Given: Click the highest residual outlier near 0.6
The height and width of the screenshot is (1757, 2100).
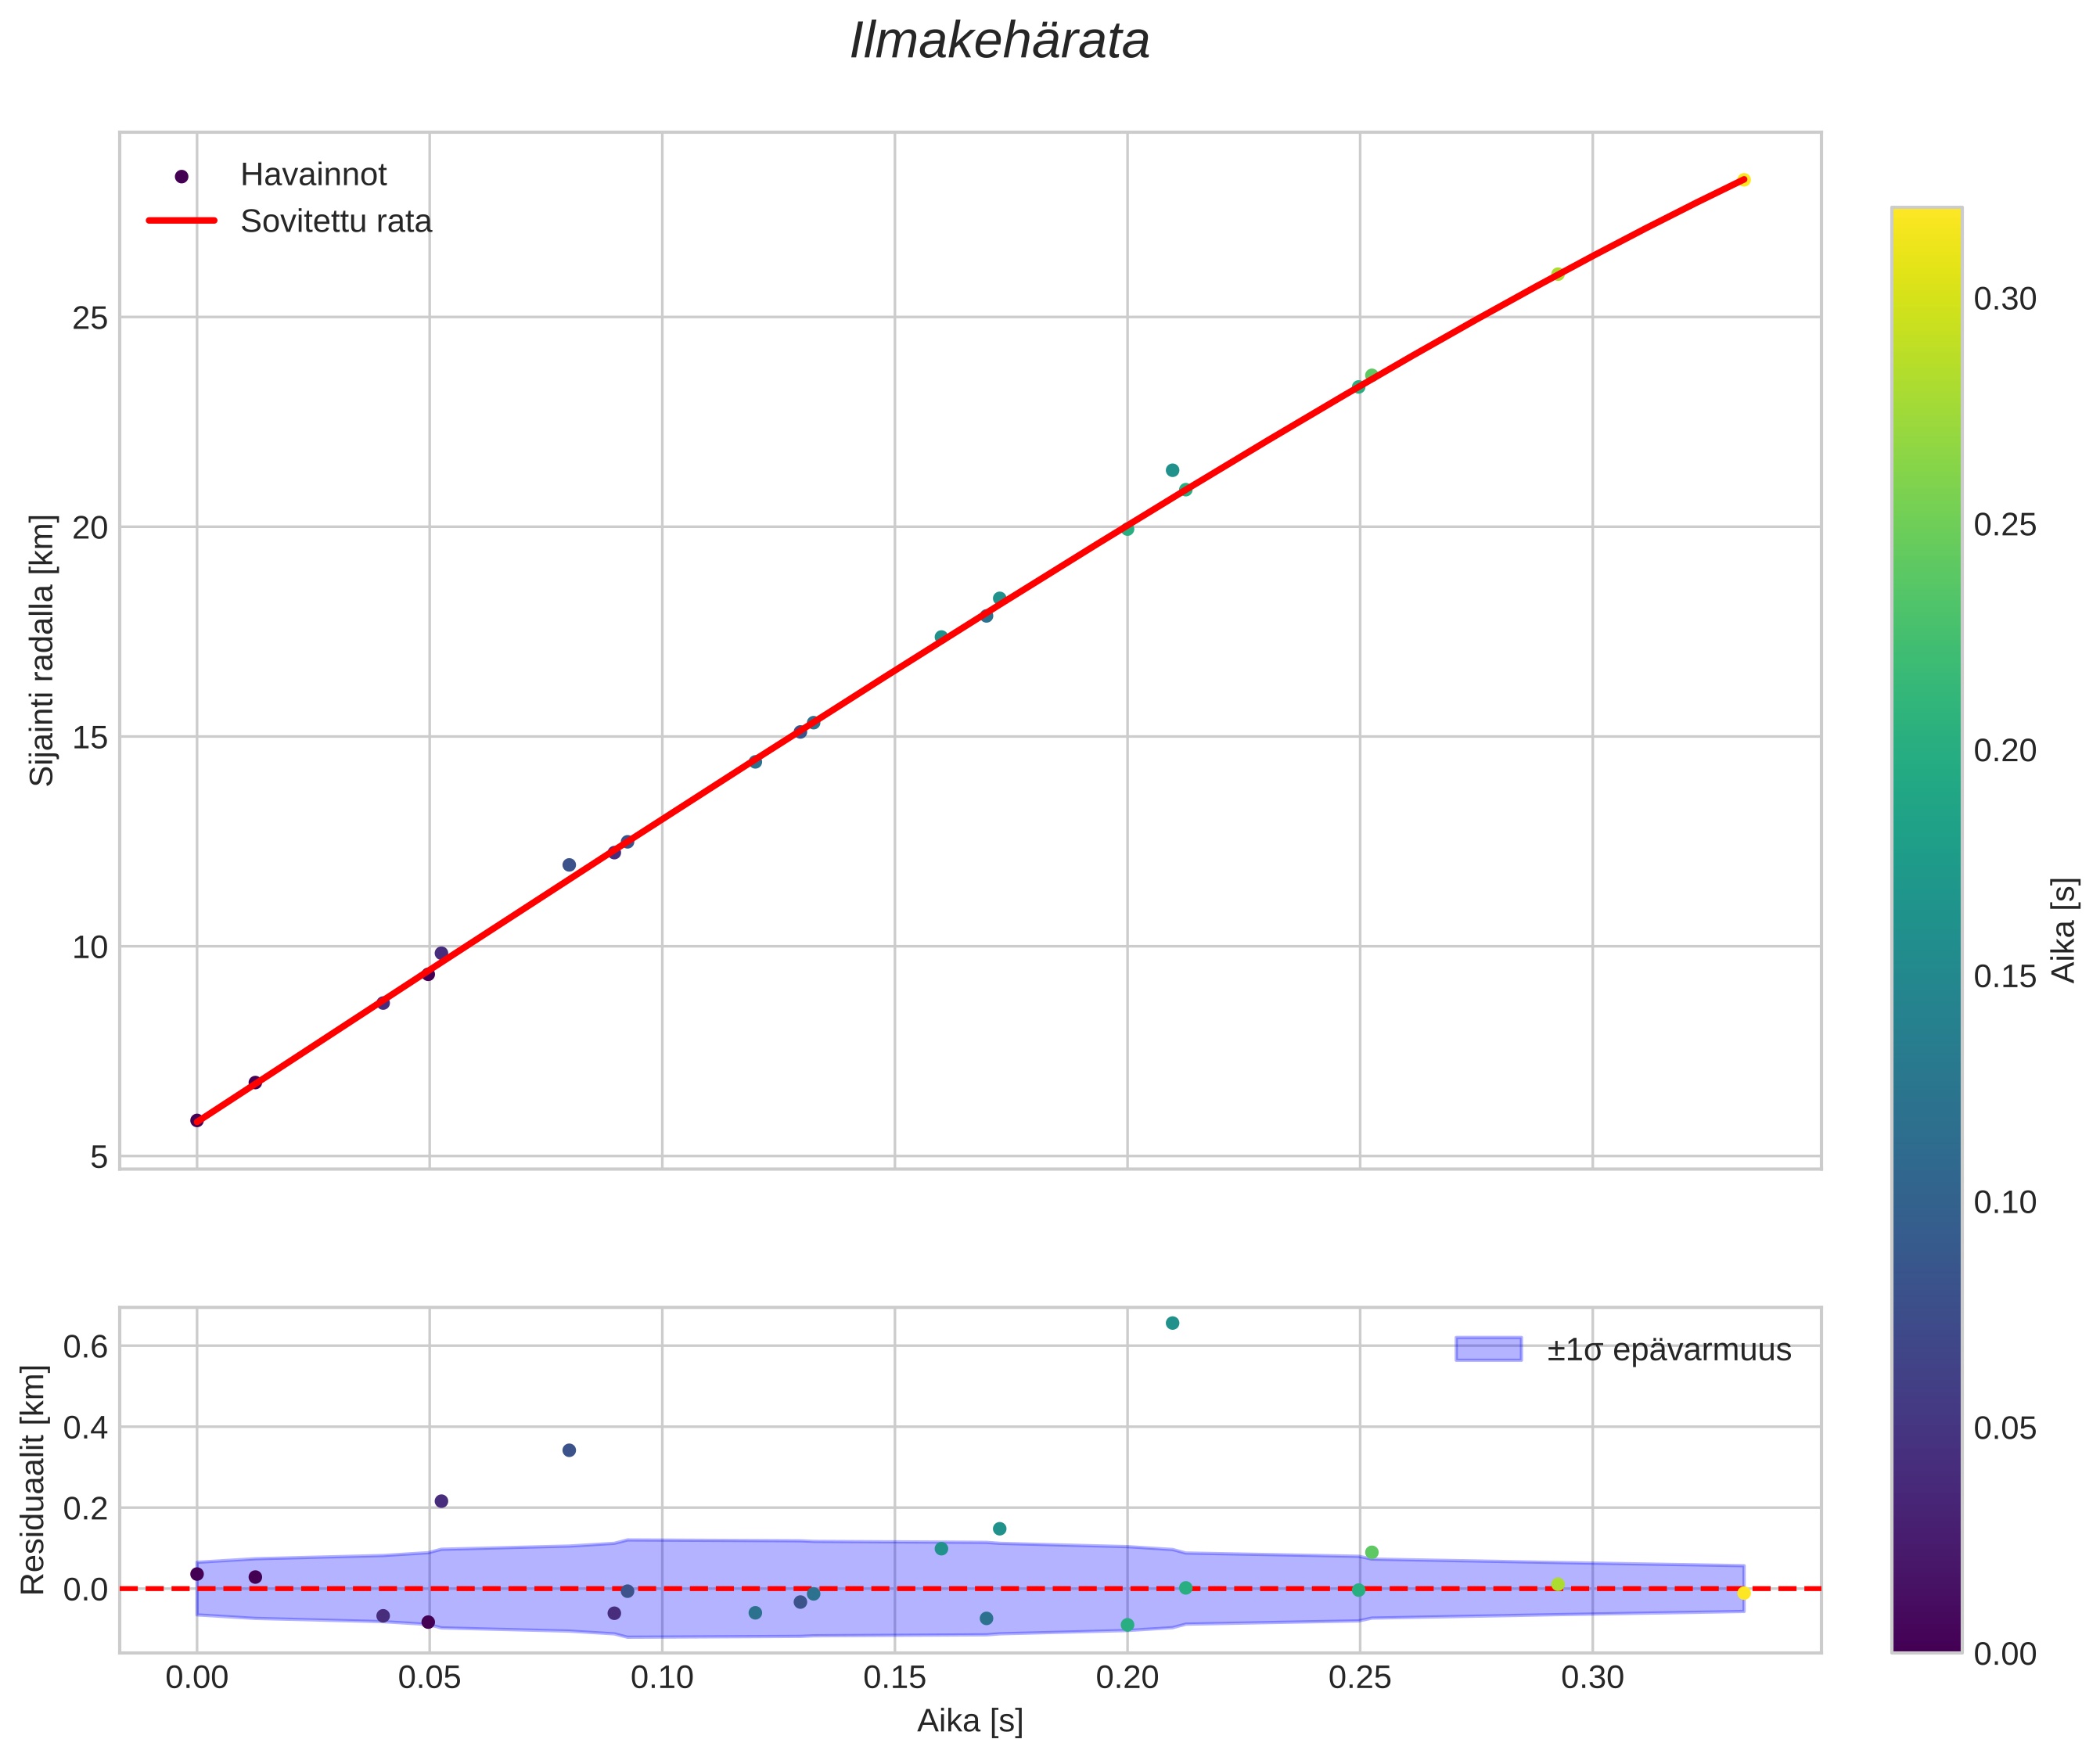Looking at the screenshot, I should 1172,1323.
